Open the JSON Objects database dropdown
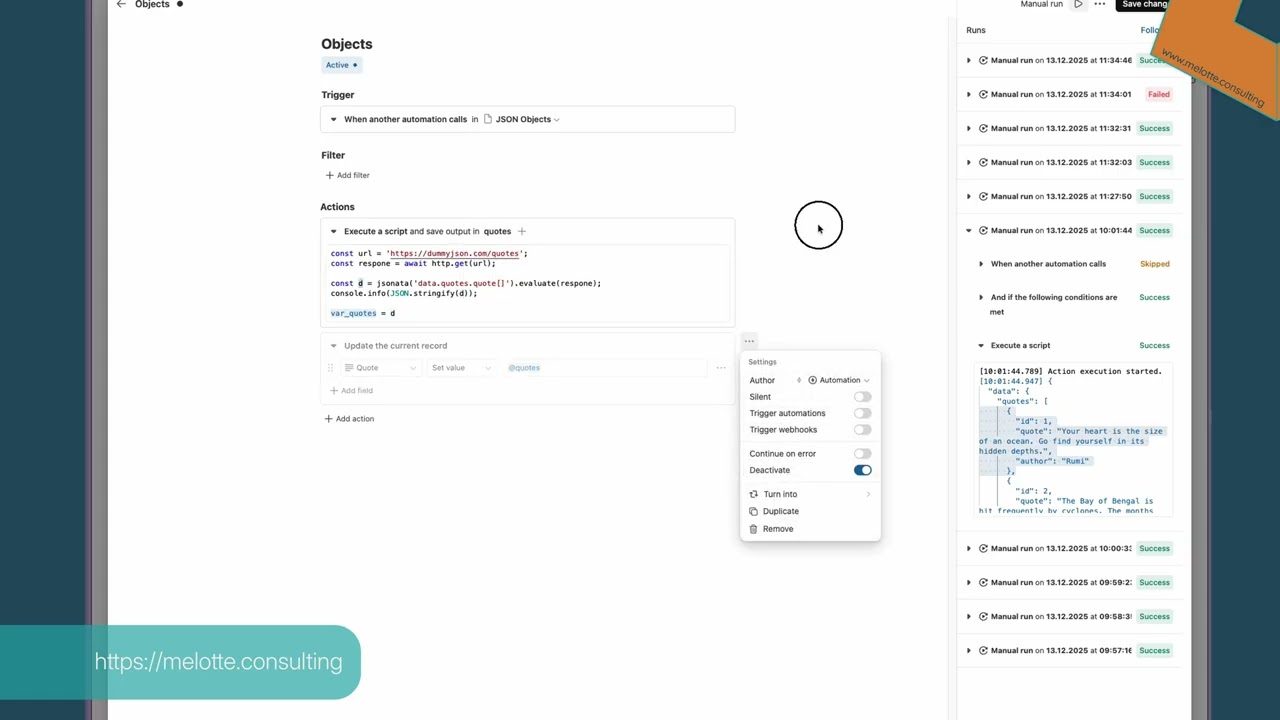 [x=522, y=119]
